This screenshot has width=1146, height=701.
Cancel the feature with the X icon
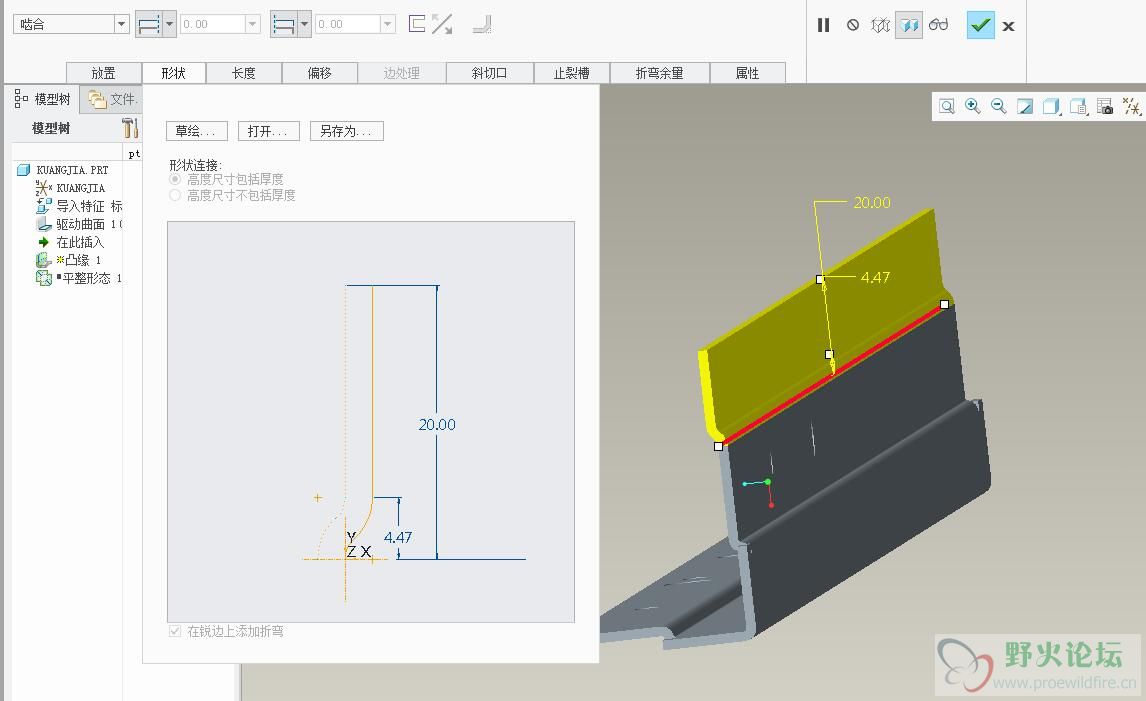1009,26
